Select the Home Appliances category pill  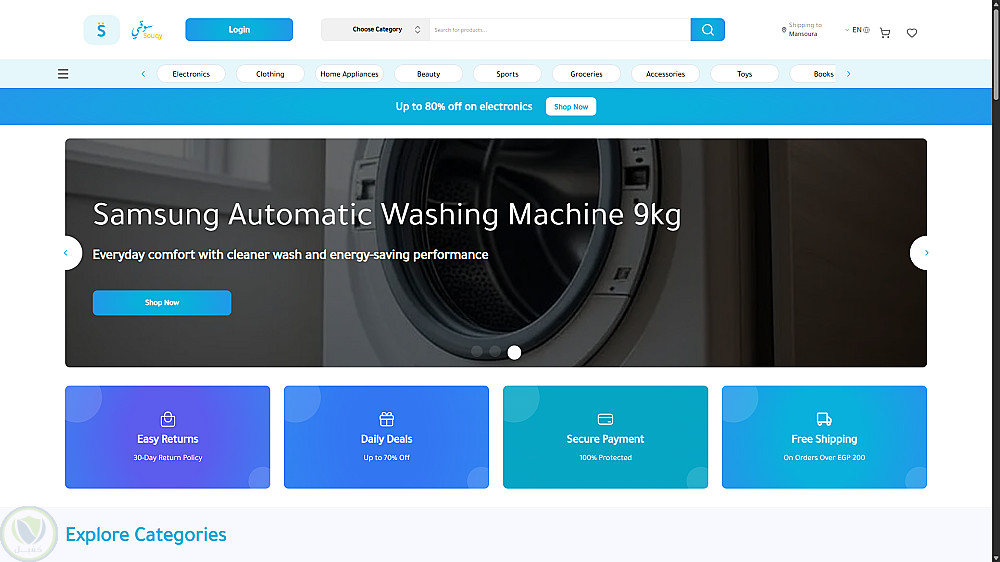[349, 74]
